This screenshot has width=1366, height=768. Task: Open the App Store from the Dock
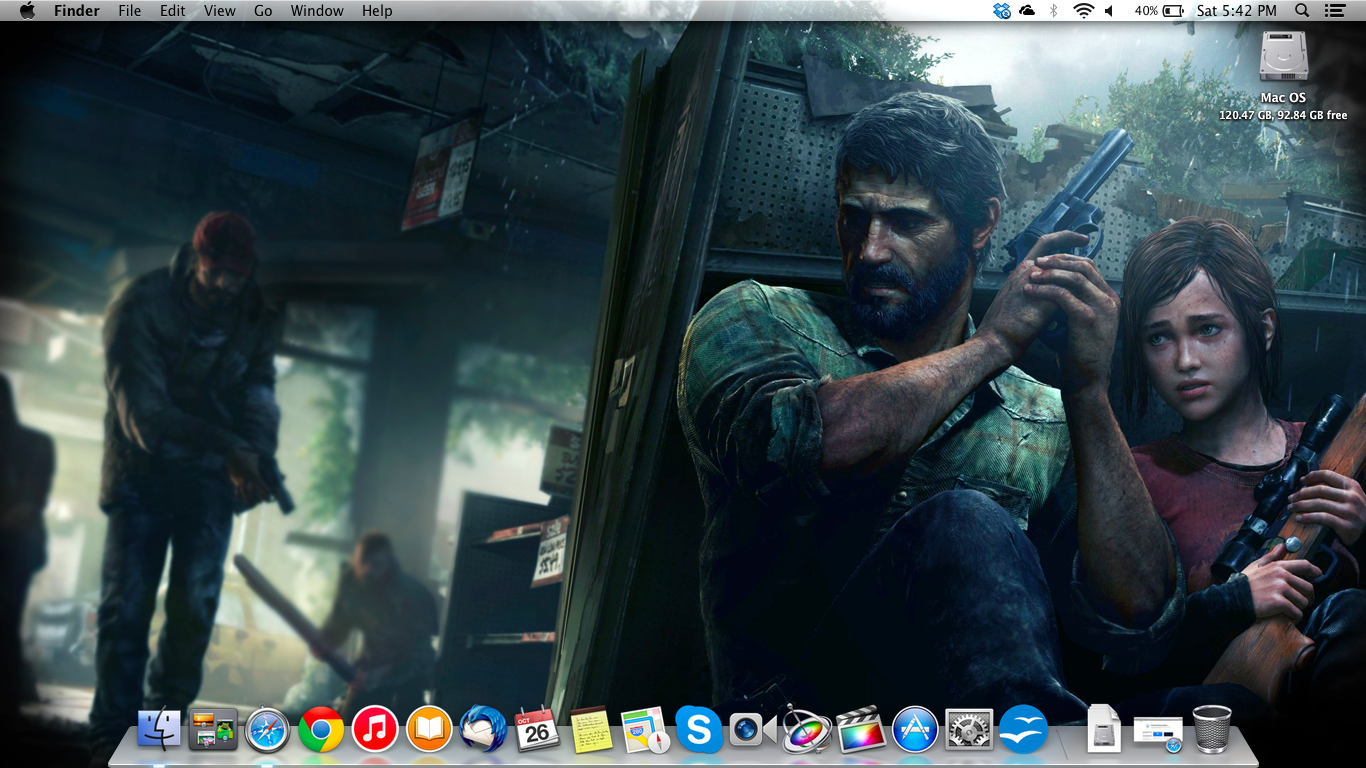pos(915,730)
